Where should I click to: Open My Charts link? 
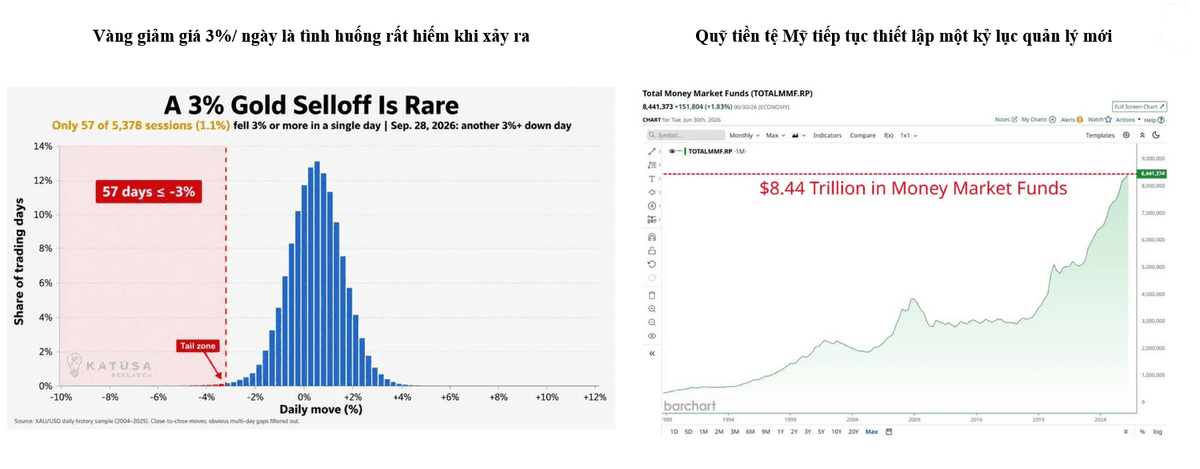click(1038, 119)
